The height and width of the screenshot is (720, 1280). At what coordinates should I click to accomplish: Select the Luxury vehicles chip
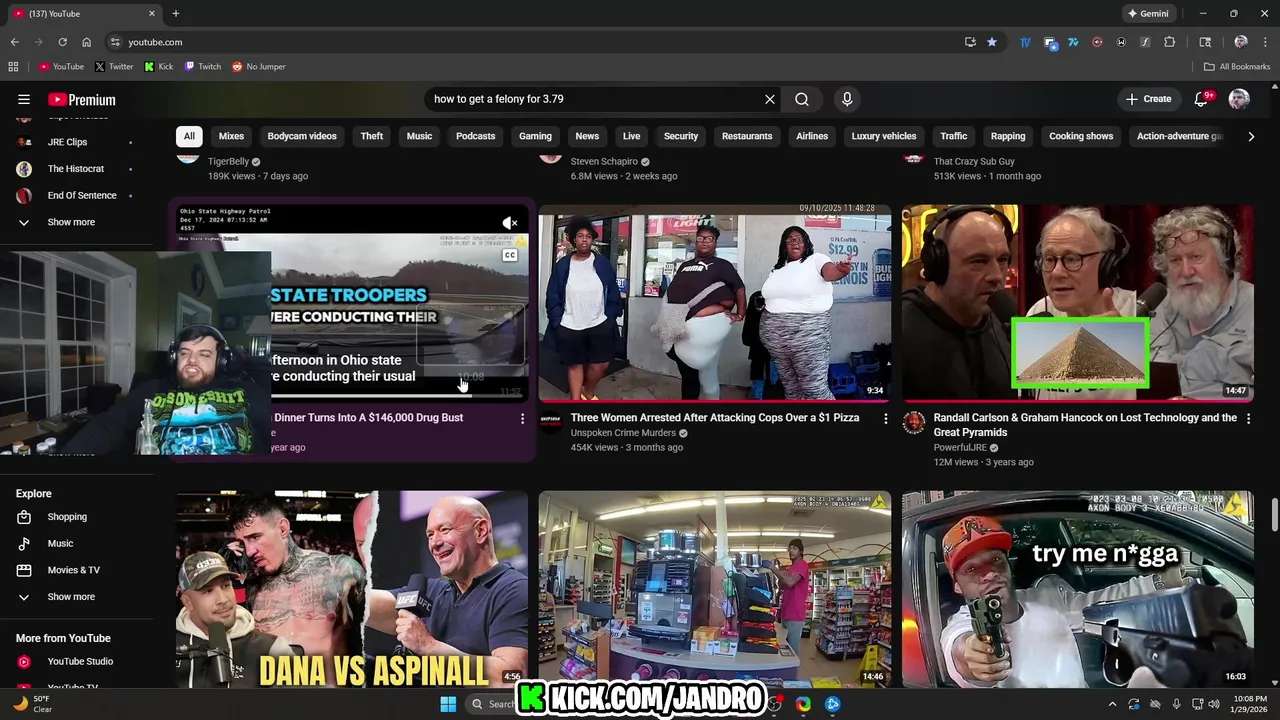884,136
